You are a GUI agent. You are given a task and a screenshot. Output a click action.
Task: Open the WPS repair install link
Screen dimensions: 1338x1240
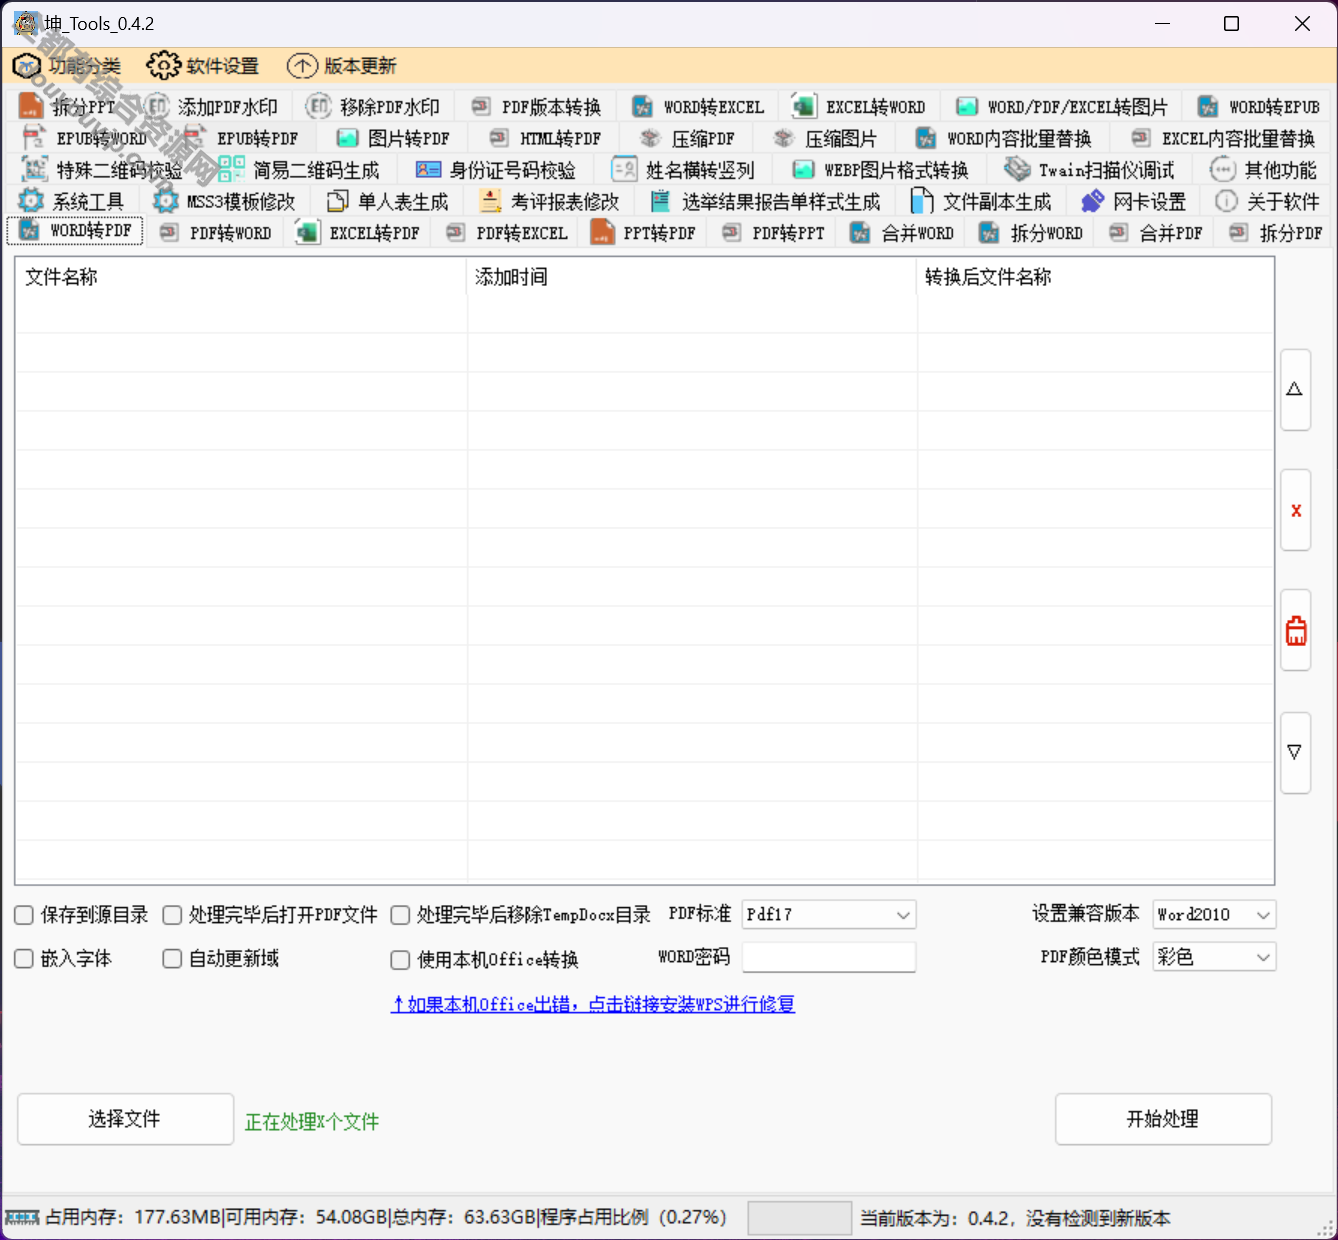tap(593, 1004)
